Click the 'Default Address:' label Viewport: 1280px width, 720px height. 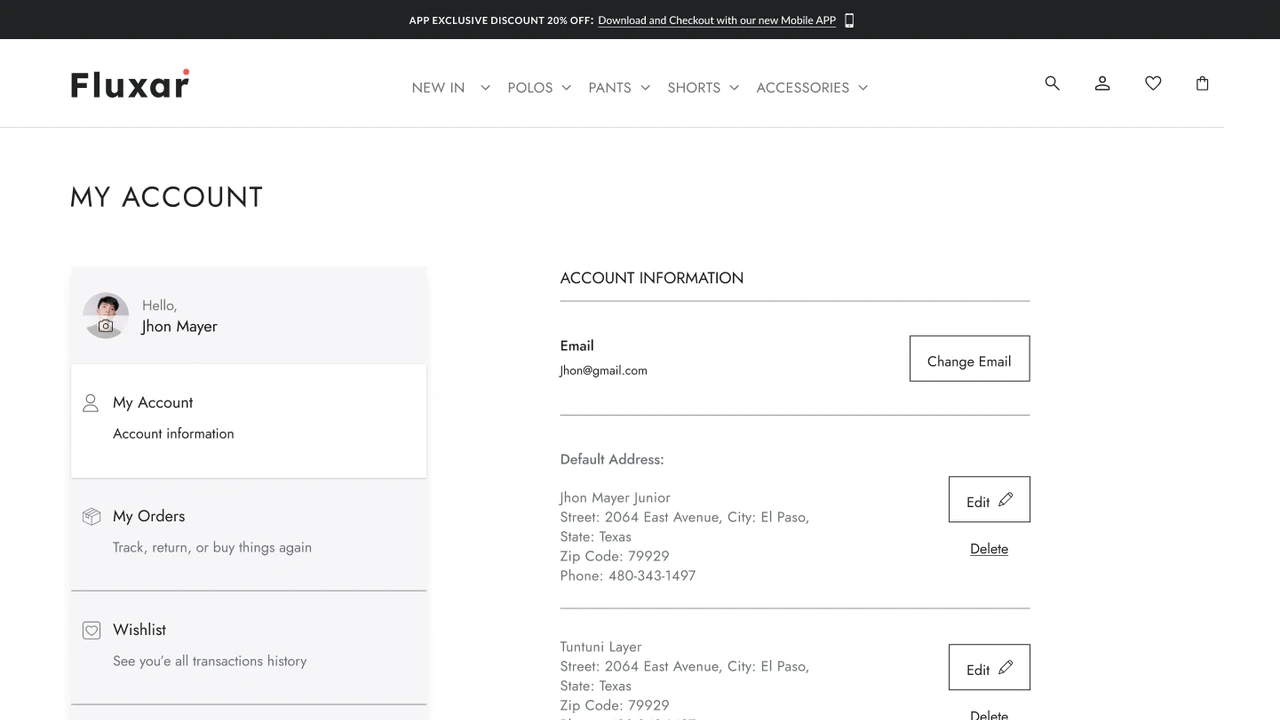tap(612, 459)
